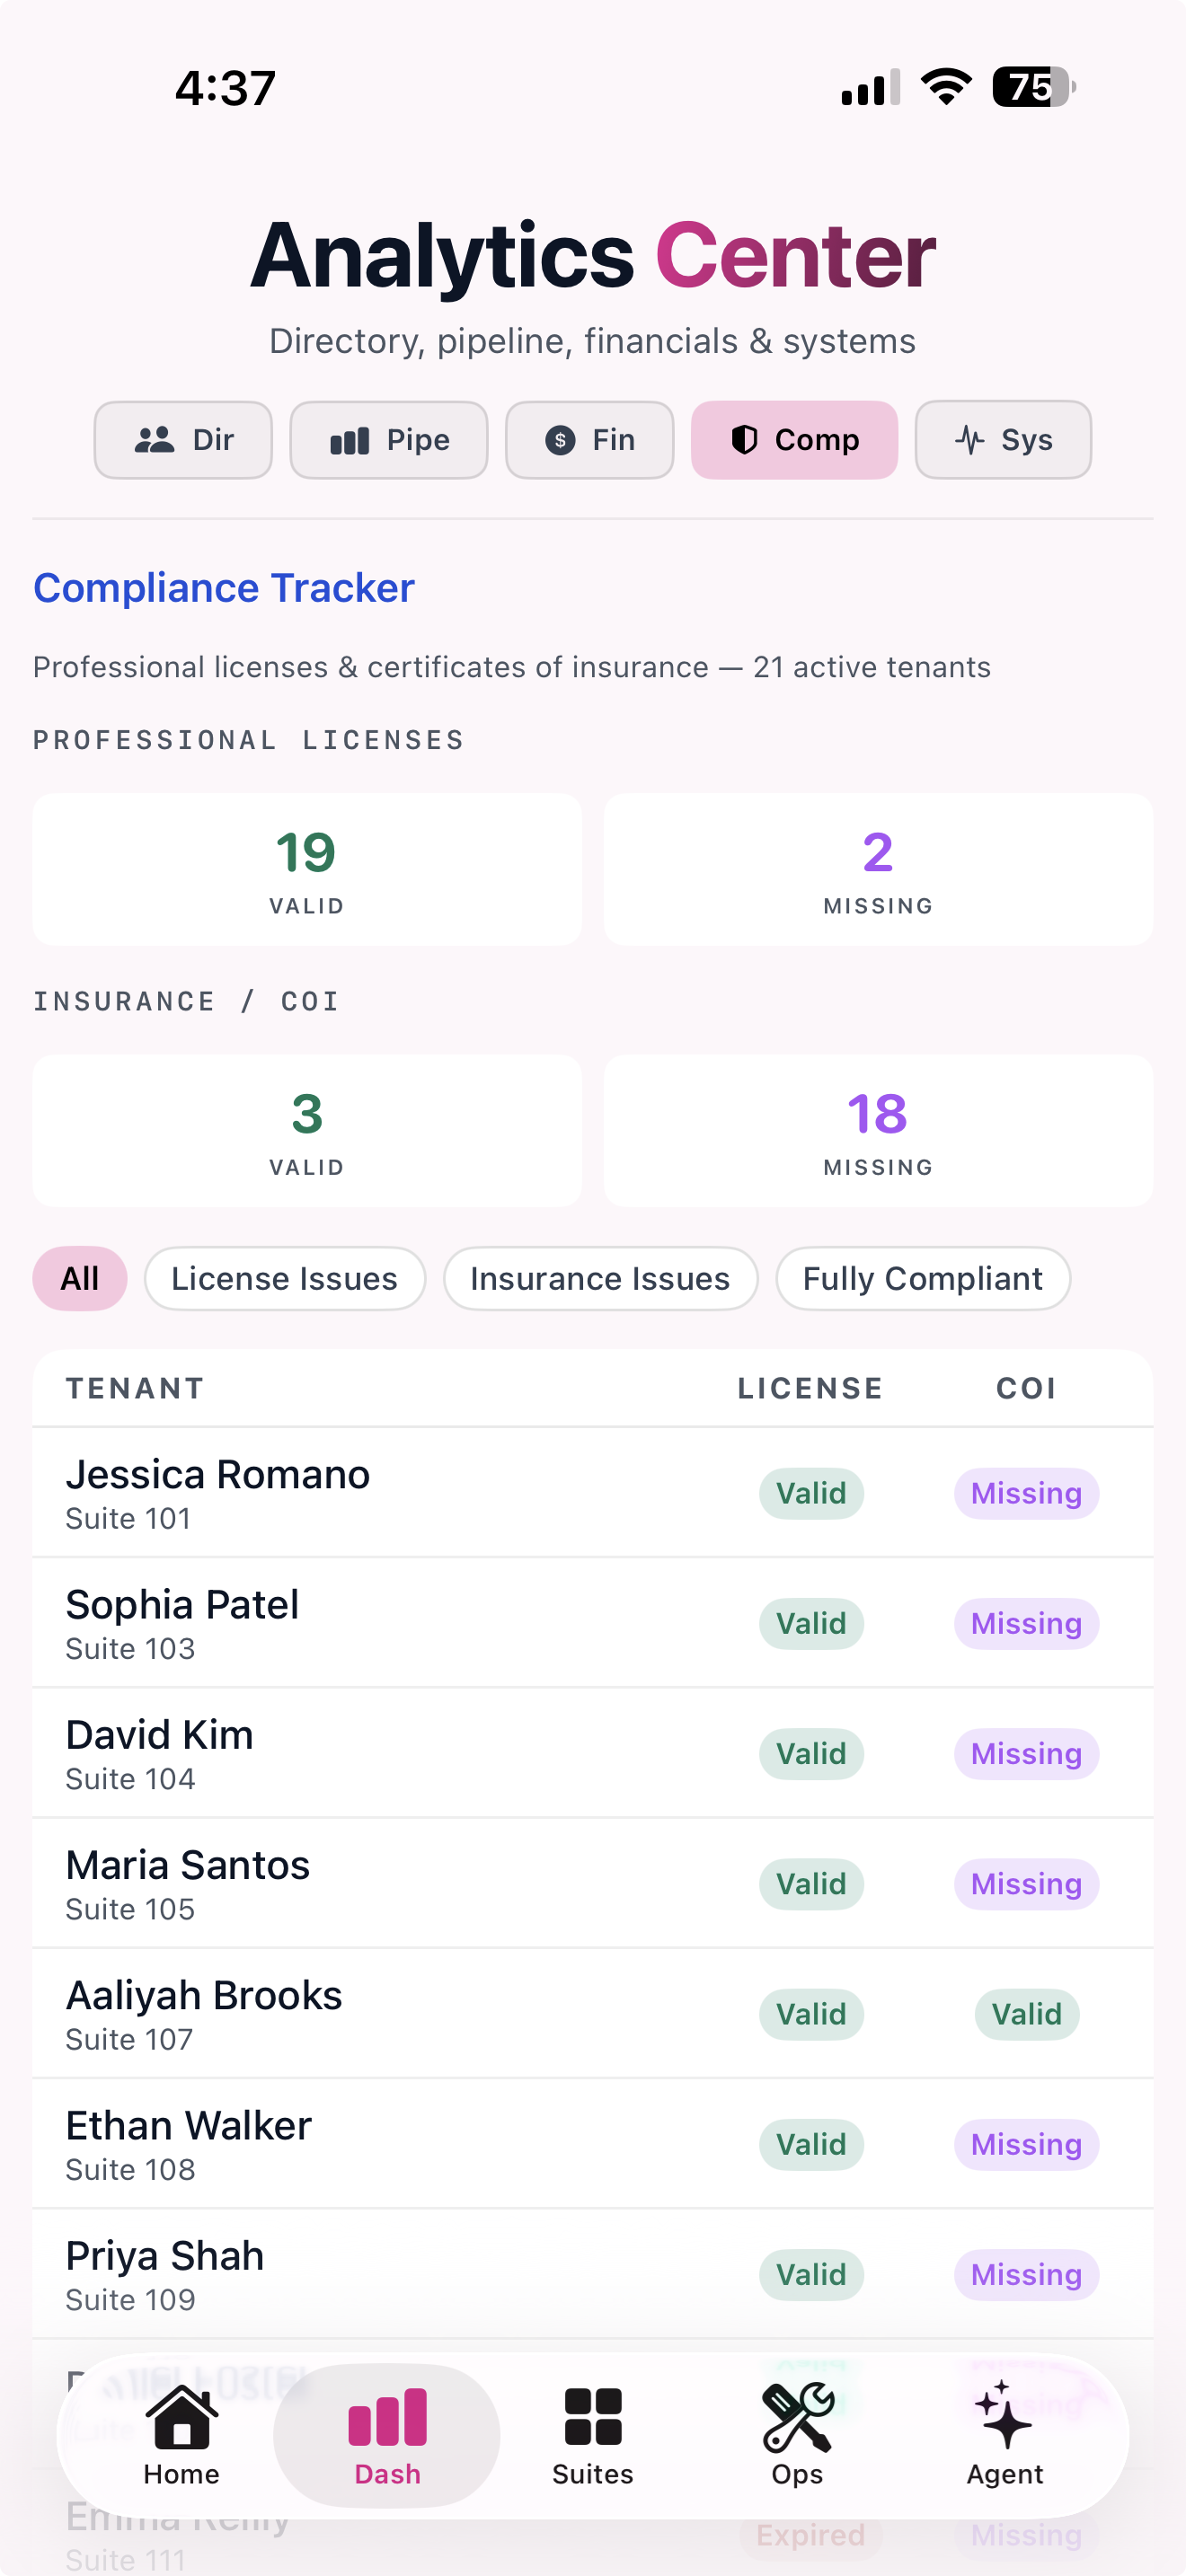Screen dimensions: 1186x2576
Task: Tap Sophia Patel's Valid license badge
Action: [x=811, y=1624]
